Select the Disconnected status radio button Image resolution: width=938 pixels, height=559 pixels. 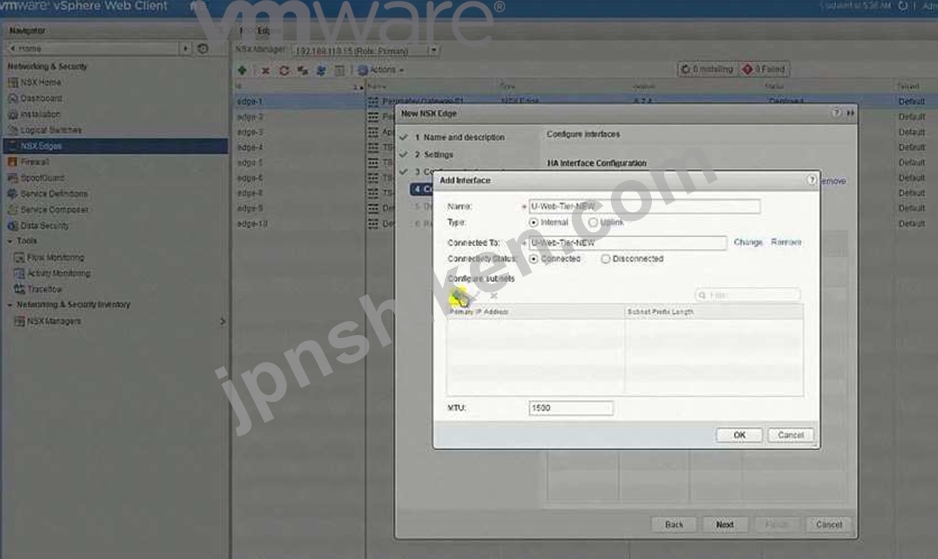pos(605,259)
